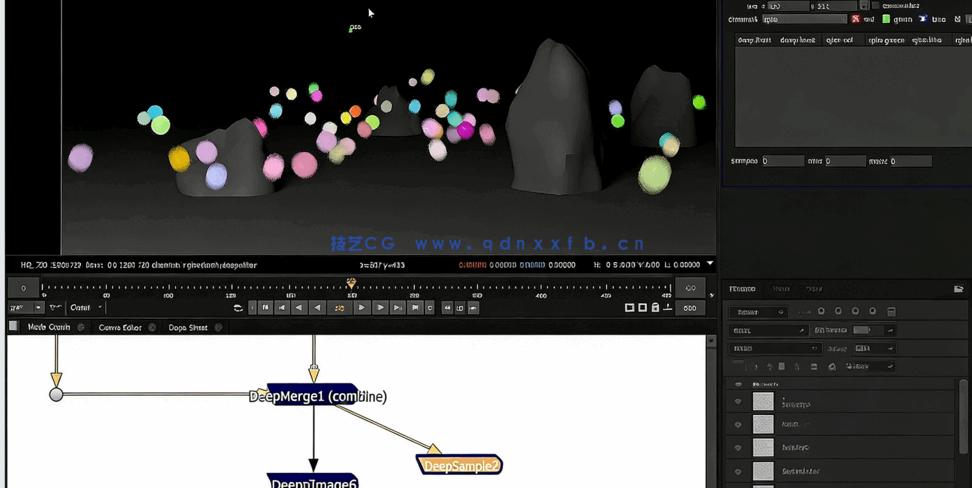Open the blend mode dropdown in layers panel
972x488 pixels.
(x=770, y=330)
